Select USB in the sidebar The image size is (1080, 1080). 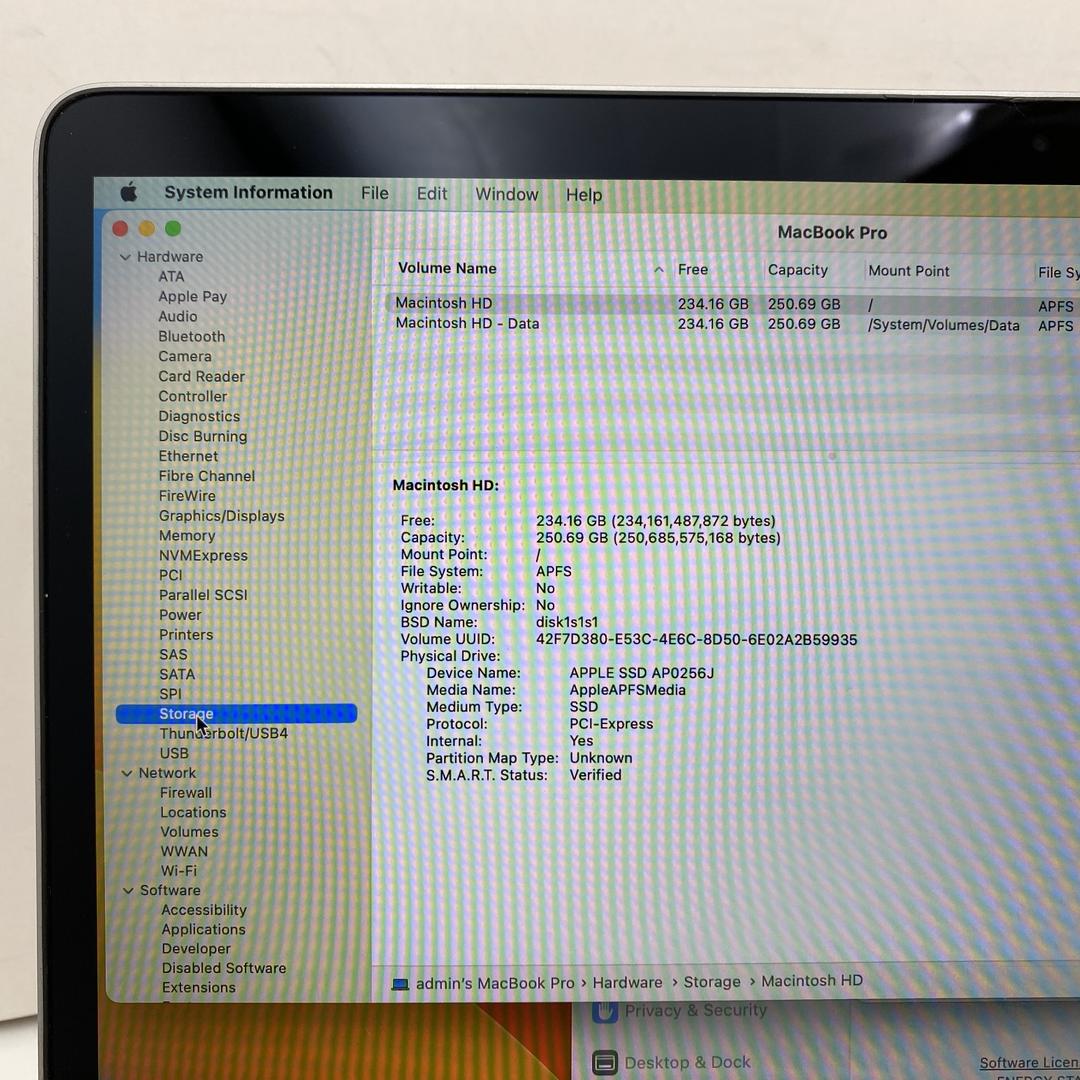tap(174, 754)
